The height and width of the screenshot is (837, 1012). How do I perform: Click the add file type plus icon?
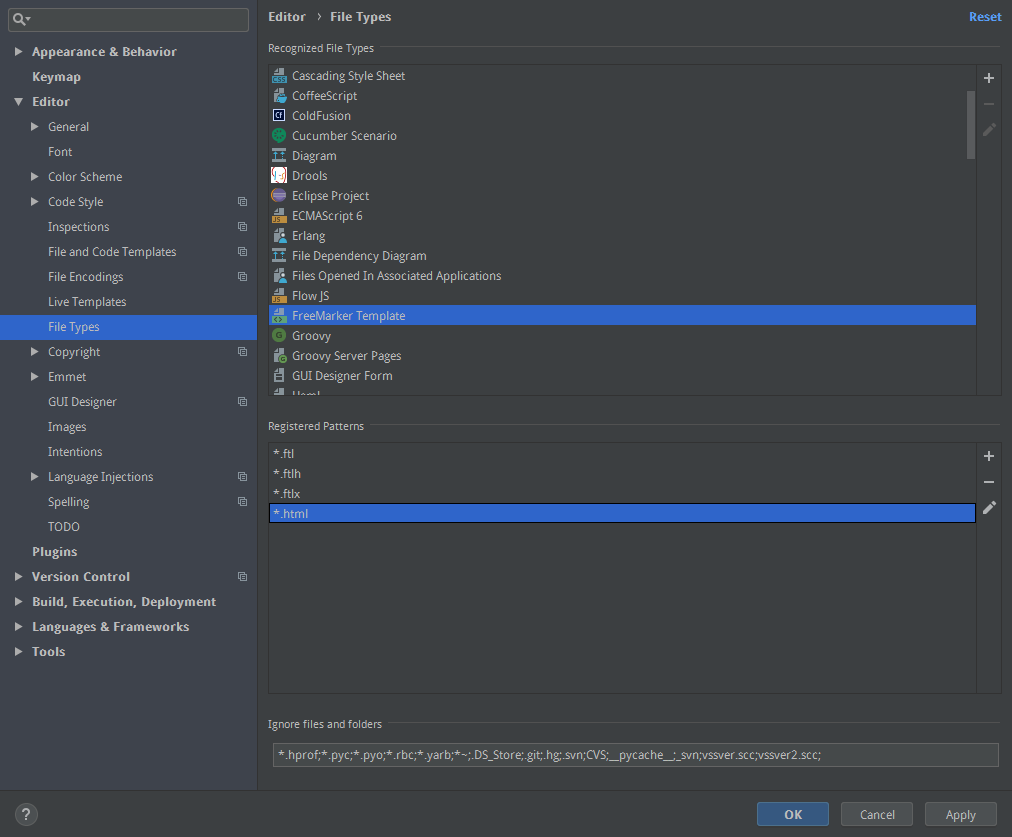[x=989, y=78]
